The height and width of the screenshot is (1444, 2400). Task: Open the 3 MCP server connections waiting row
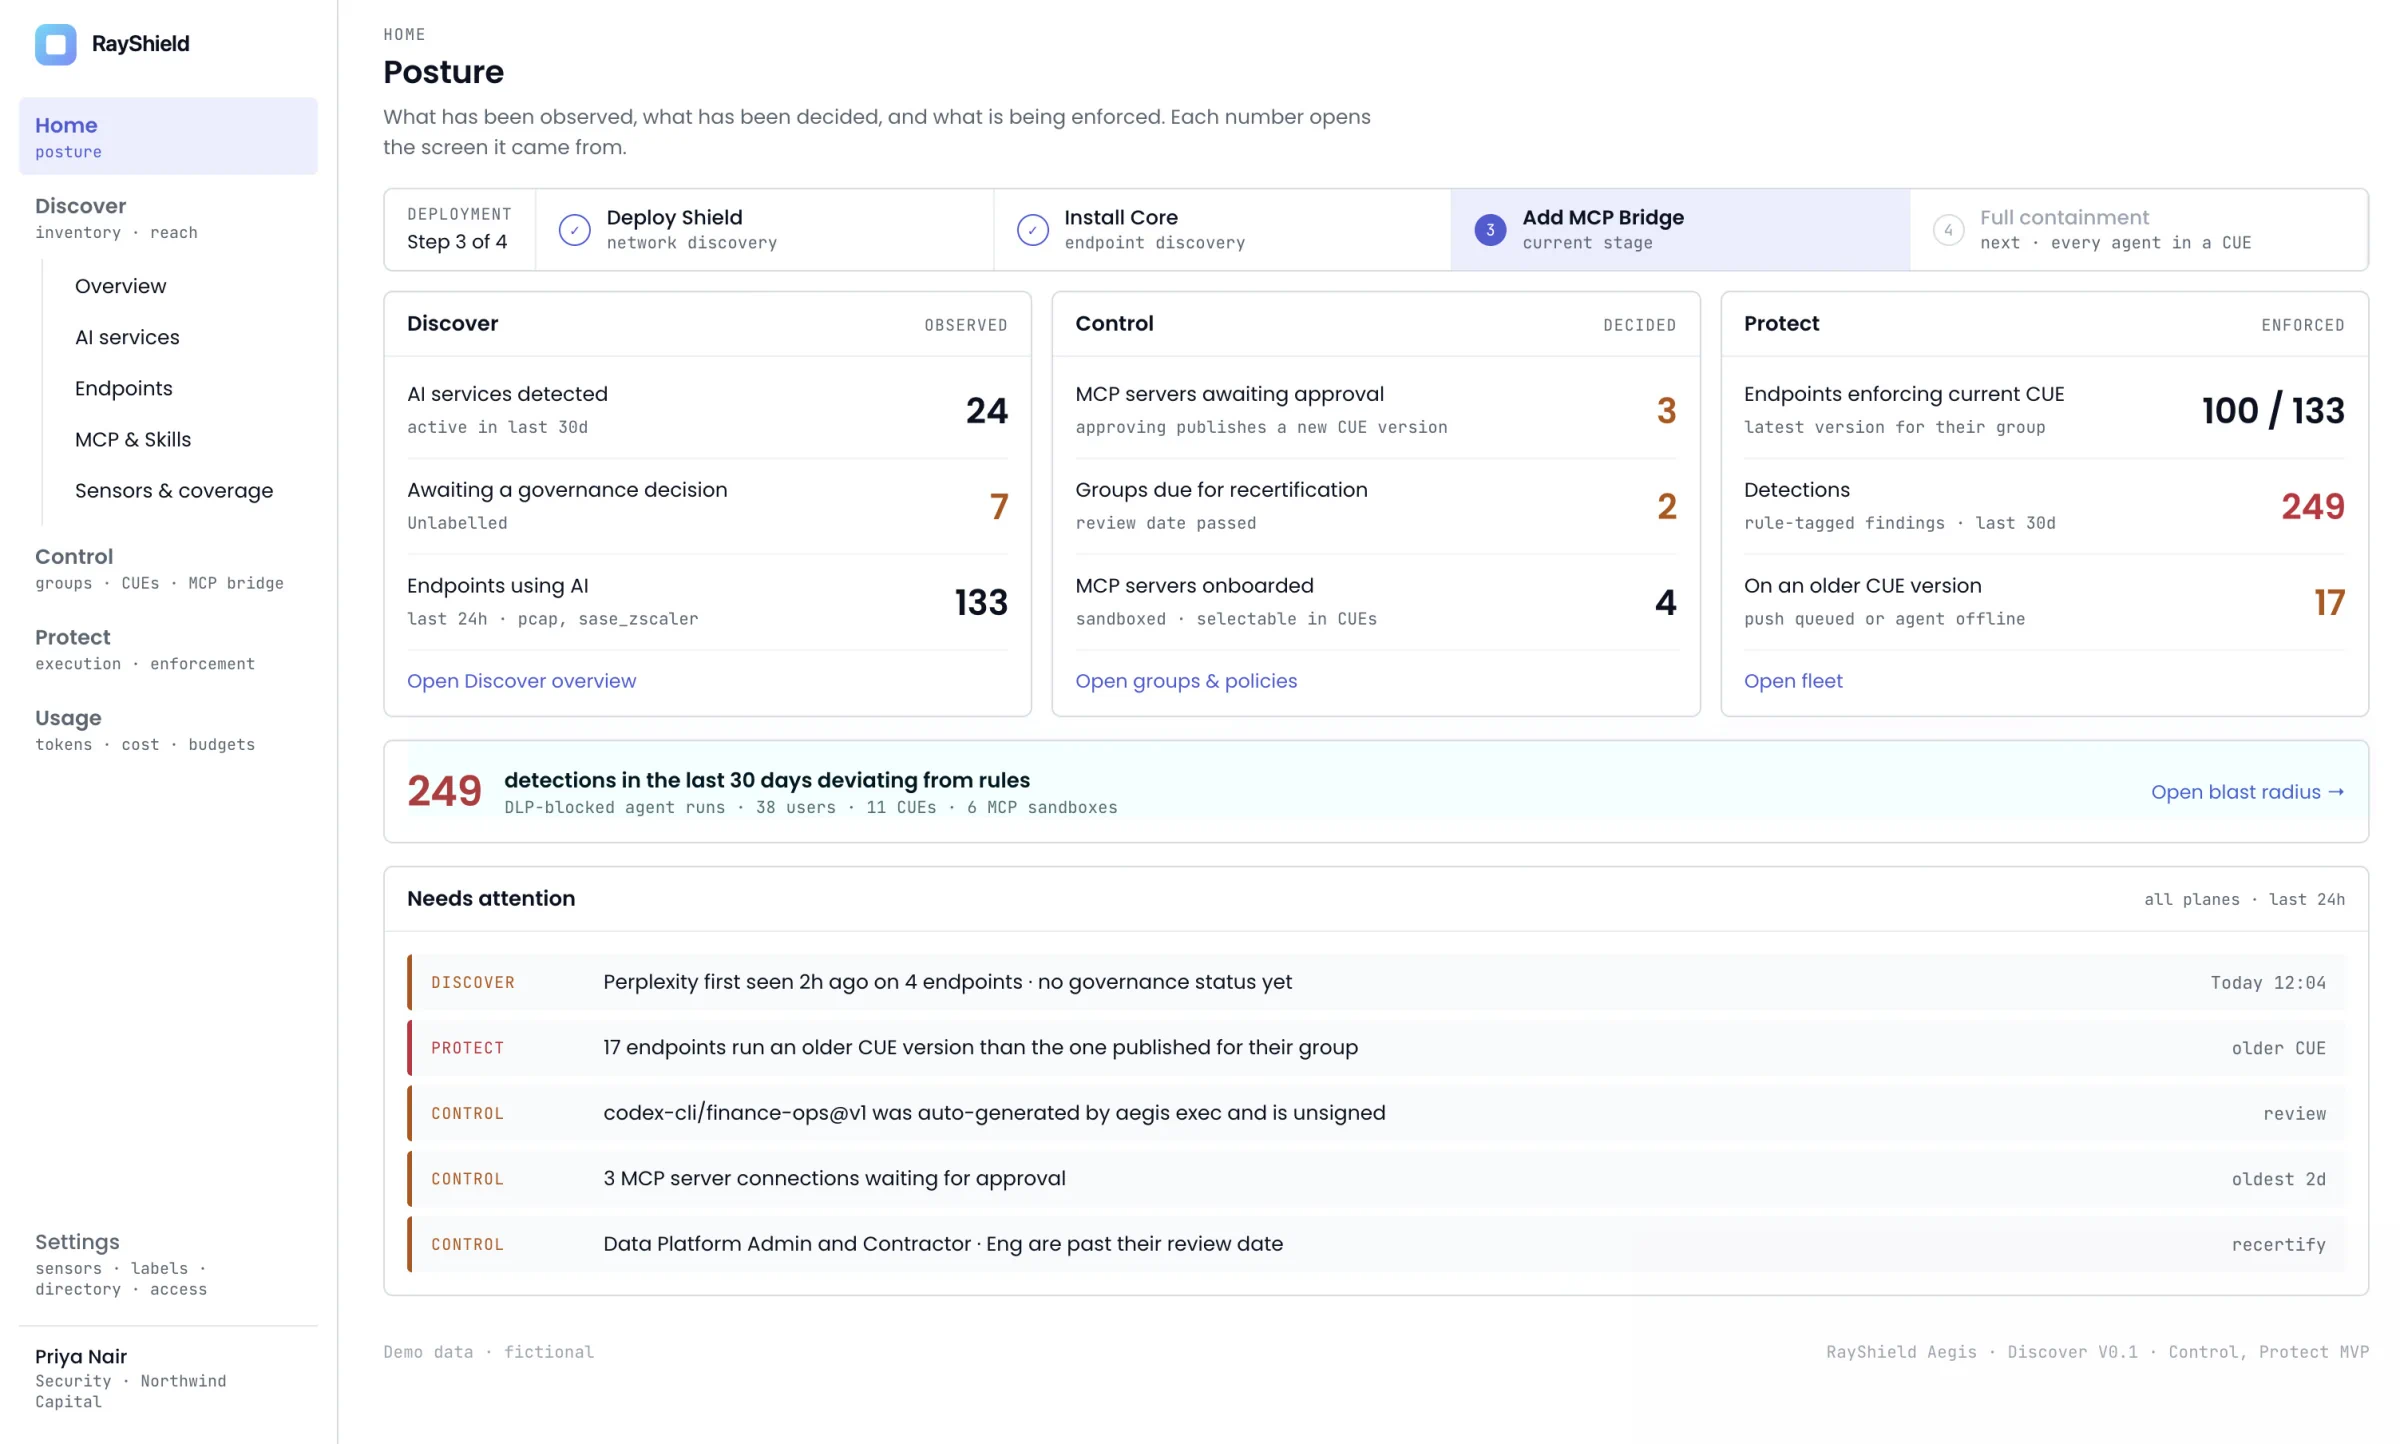(x=1376, y=1179)
